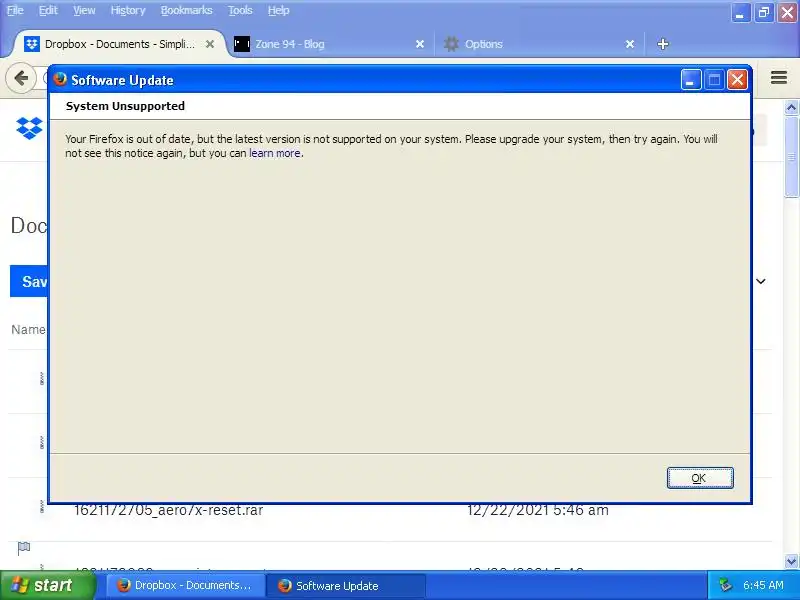Click the system tray icon near clock

click(x=726, y=585)
